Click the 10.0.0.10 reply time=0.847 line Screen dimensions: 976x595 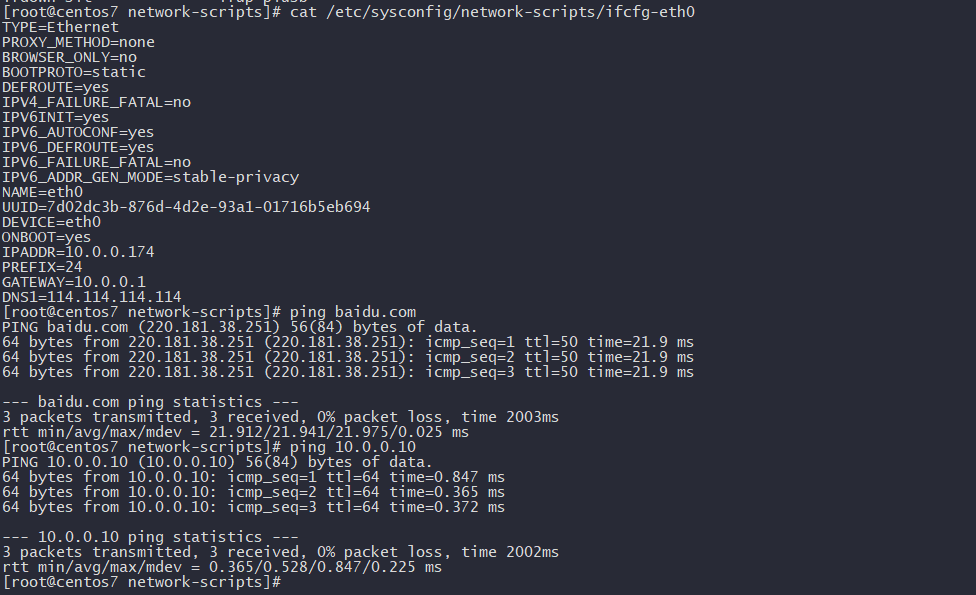(x=253, y=477)
